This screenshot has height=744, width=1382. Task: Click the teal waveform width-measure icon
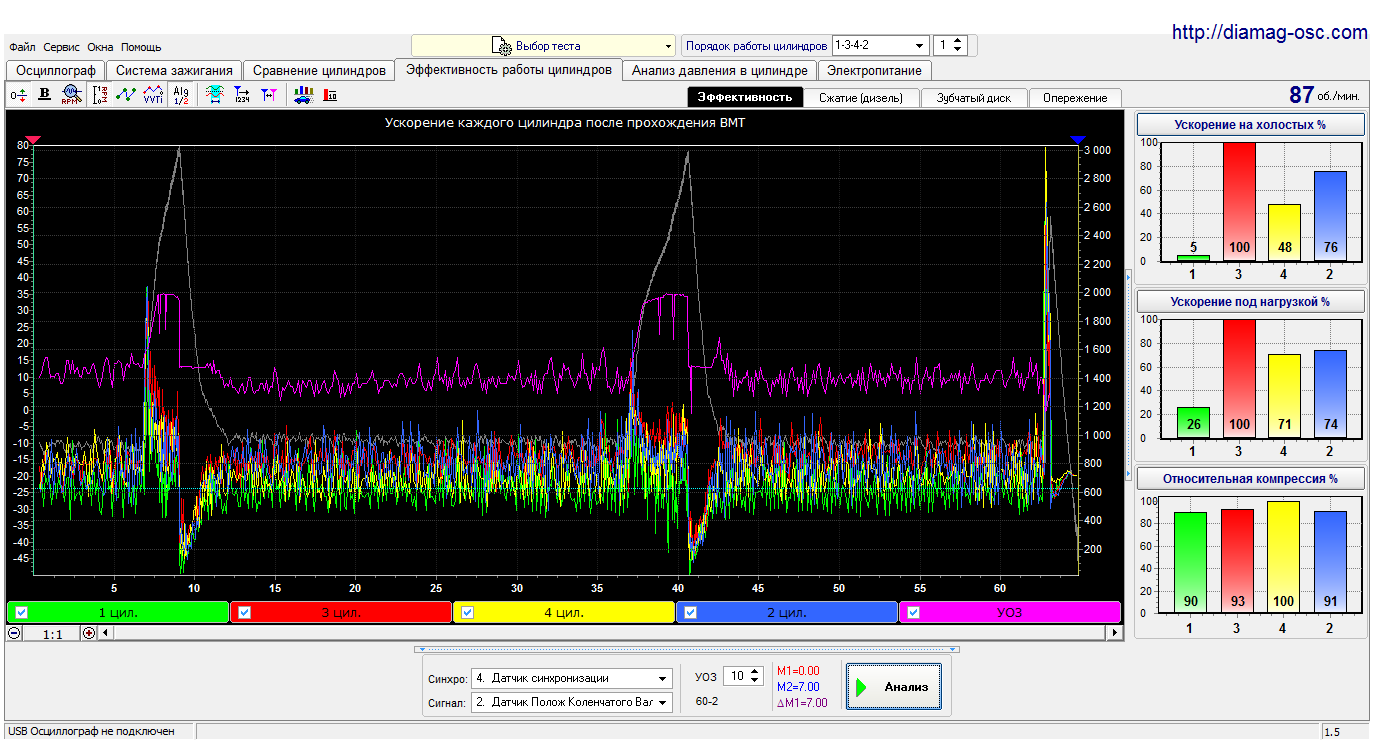214,95
